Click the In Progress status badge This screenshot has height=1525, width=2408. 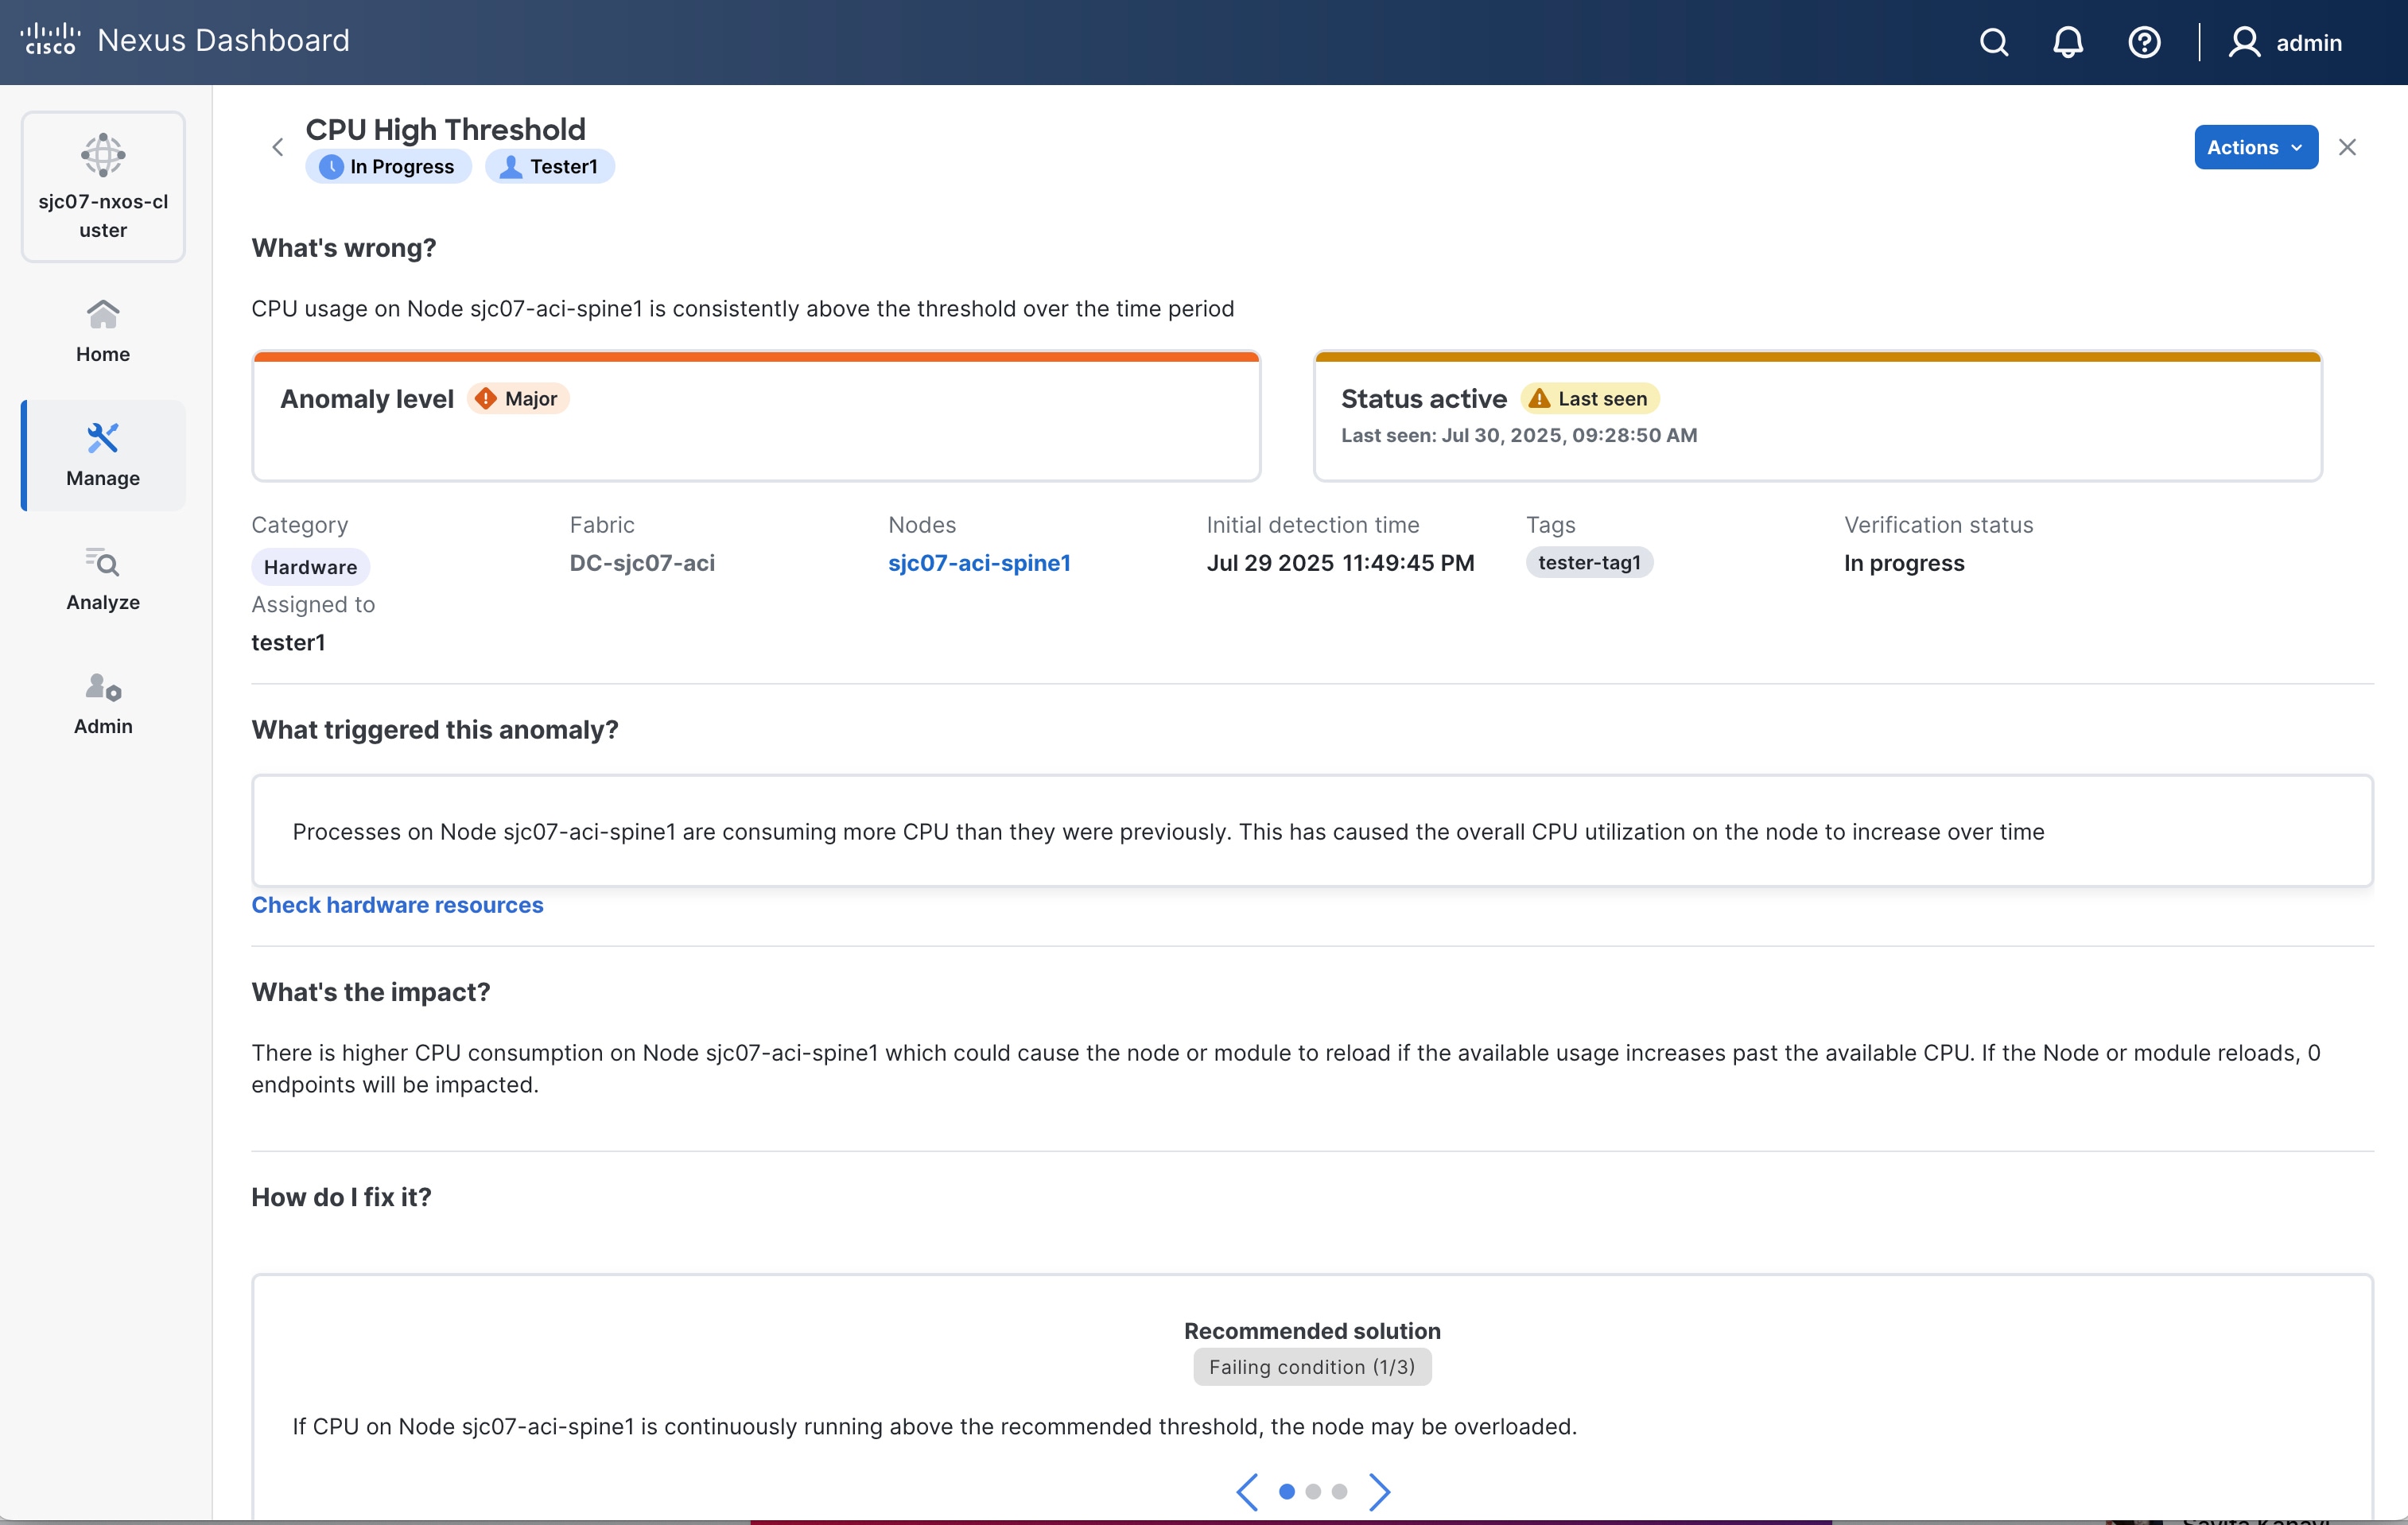tap(387, 166)
